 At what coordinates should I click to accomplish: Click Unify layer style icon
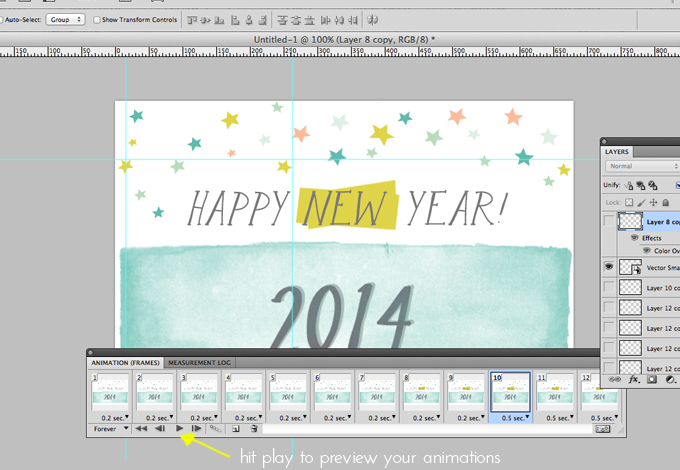tap(653, 186)
